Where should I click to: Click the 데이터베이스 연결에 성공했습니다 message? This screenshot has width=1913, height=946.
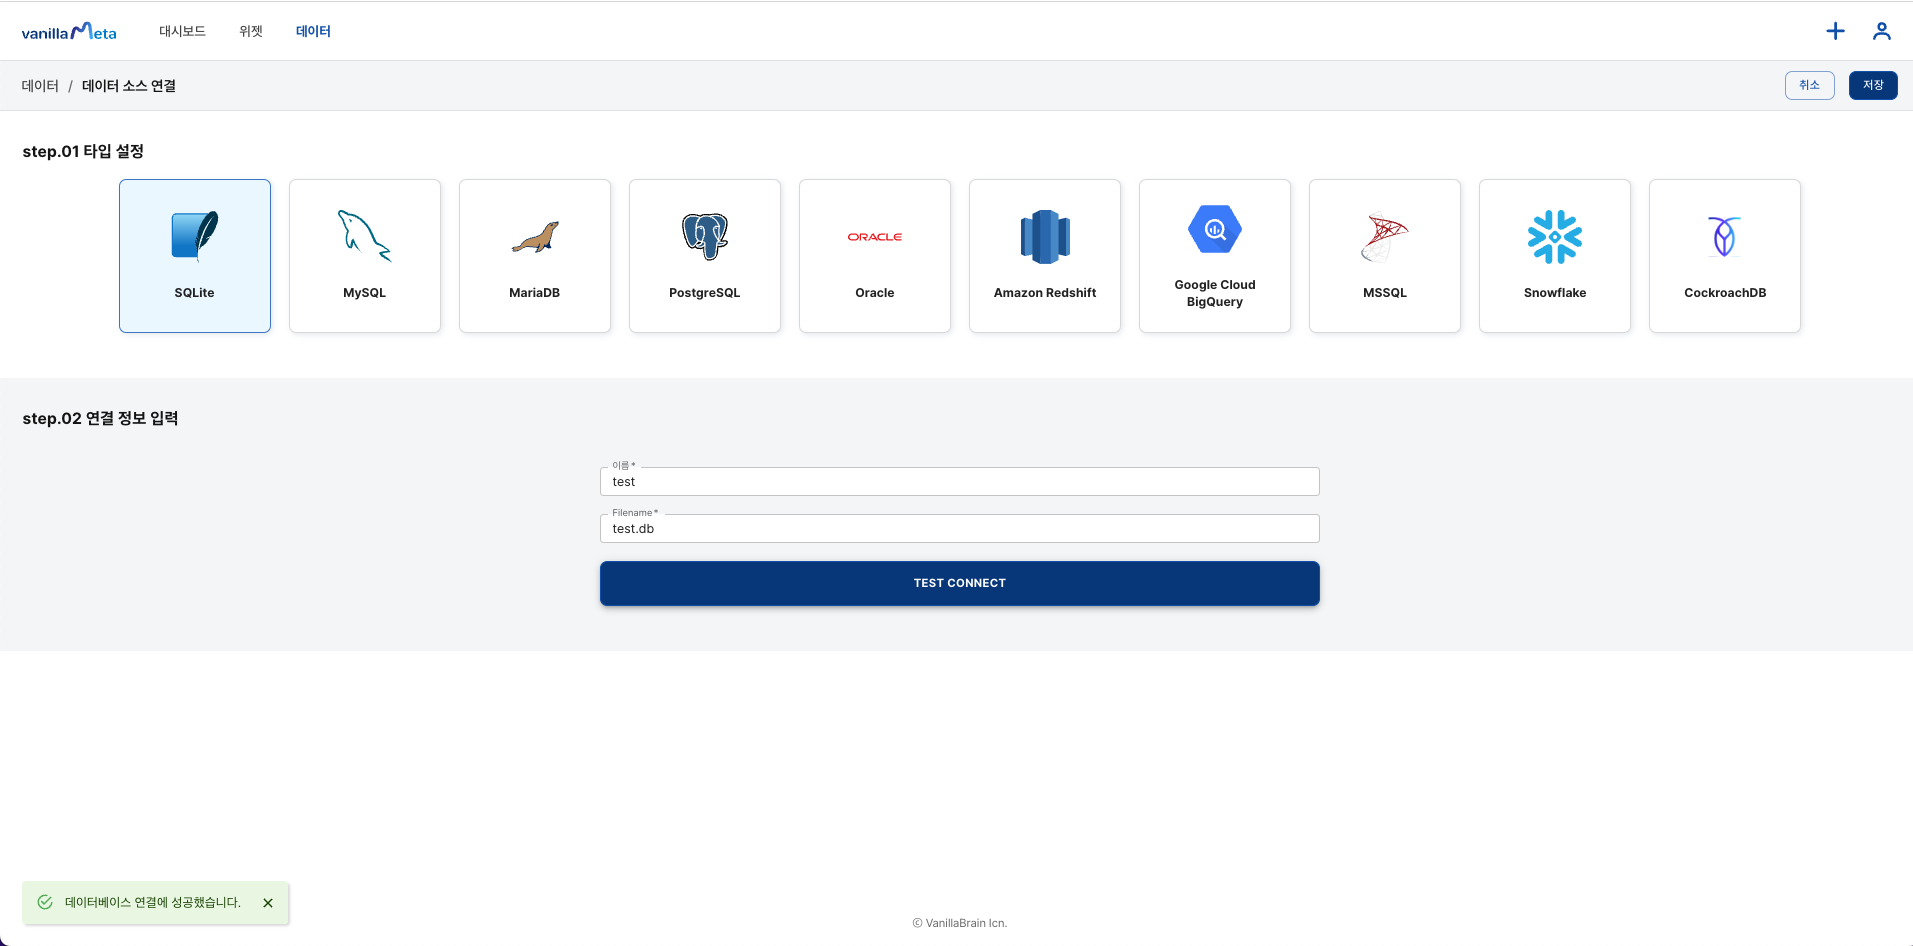pyautogui.click(x=153, y=902)
